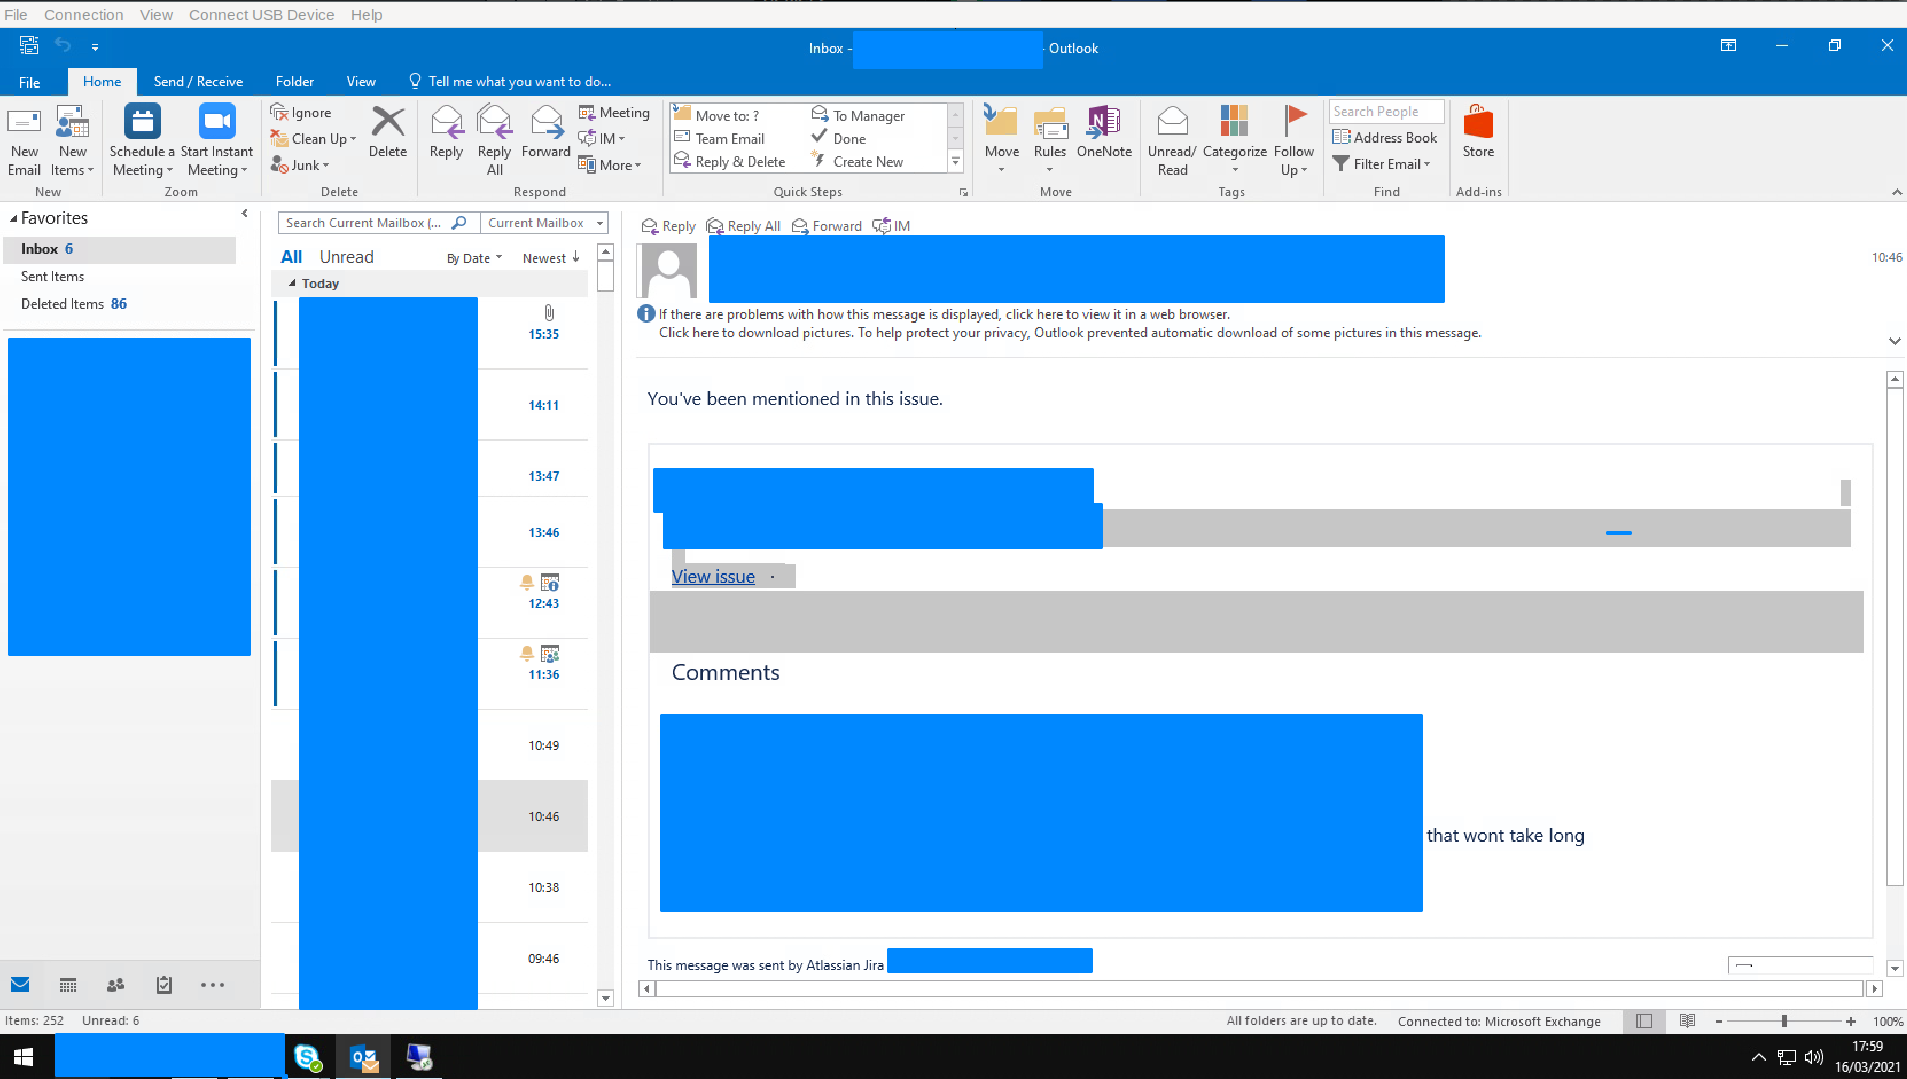1907x1079 pixels.
Task: Select the To Manager quick step
Action: (x=859, y=116)
